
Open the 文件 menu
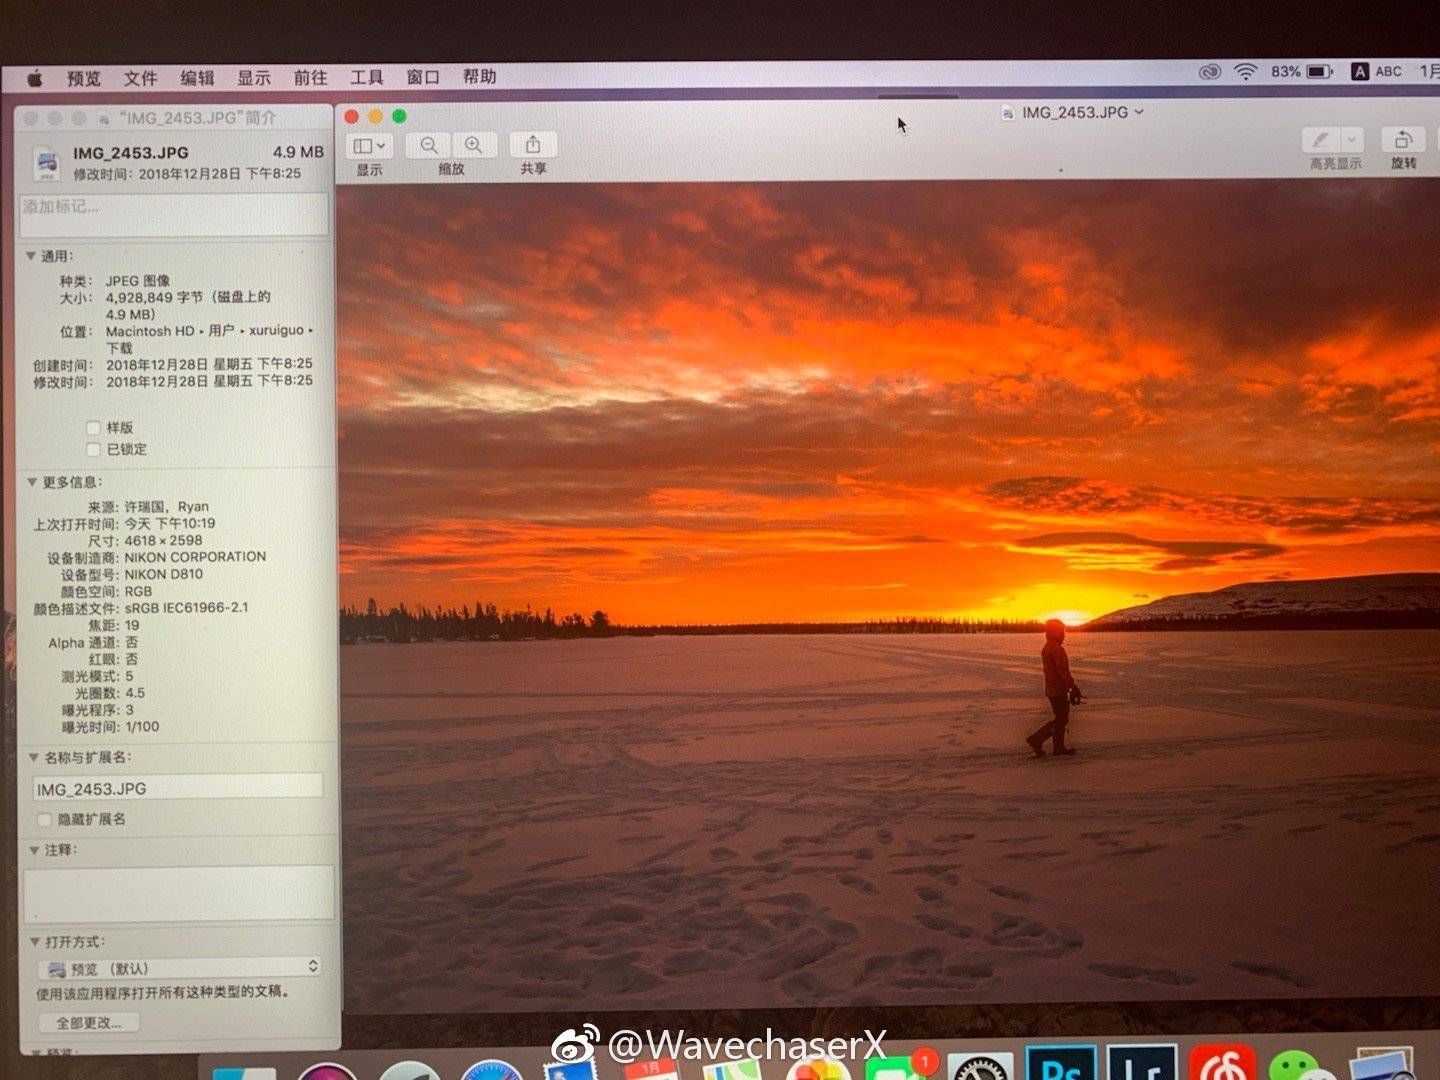140,78
